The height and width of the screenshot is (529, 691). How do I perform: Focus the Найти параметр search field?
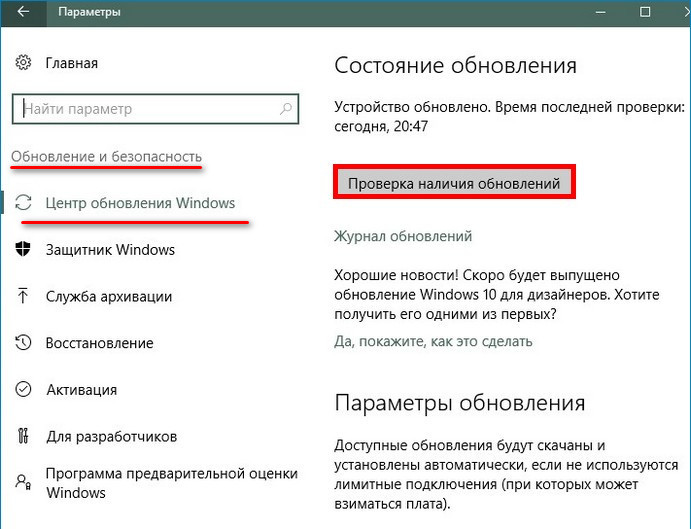click(x=155, y=108)
